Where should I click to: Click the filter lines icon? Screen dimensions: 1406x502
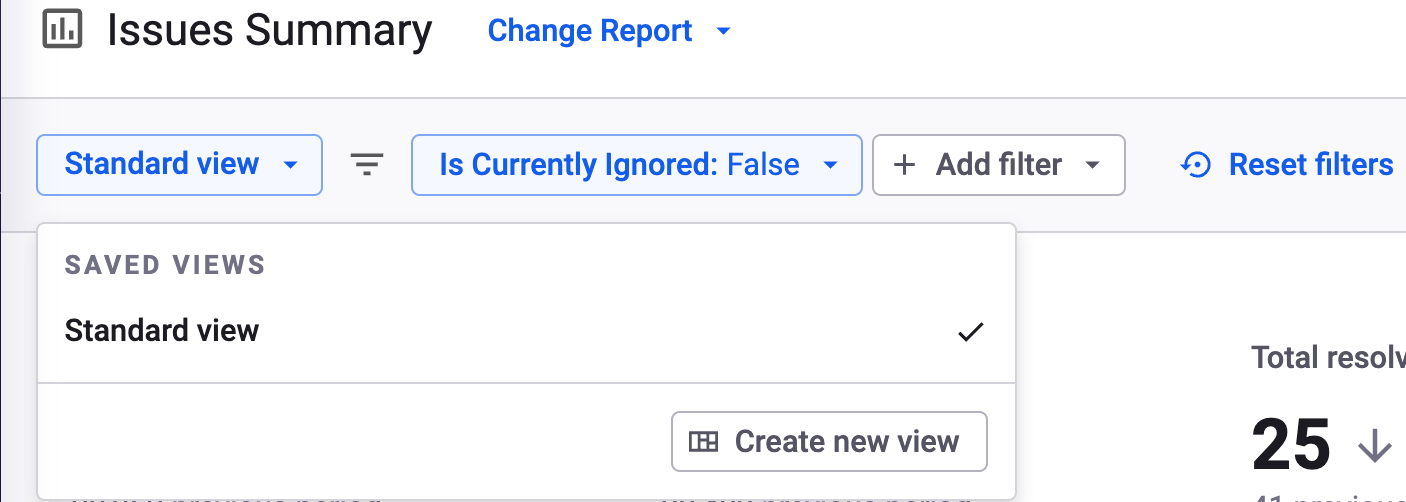click(x=367, y=165)
